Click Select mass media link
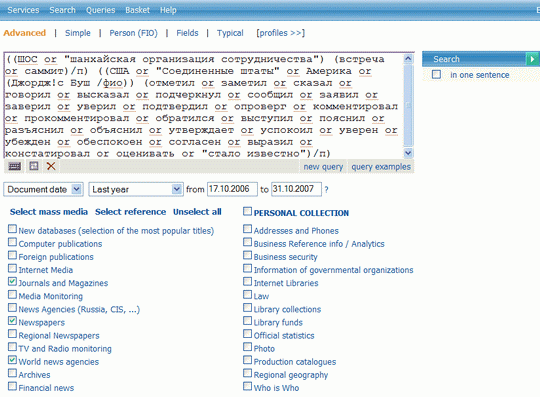540x397 pixels. click(x=49, y=212)
